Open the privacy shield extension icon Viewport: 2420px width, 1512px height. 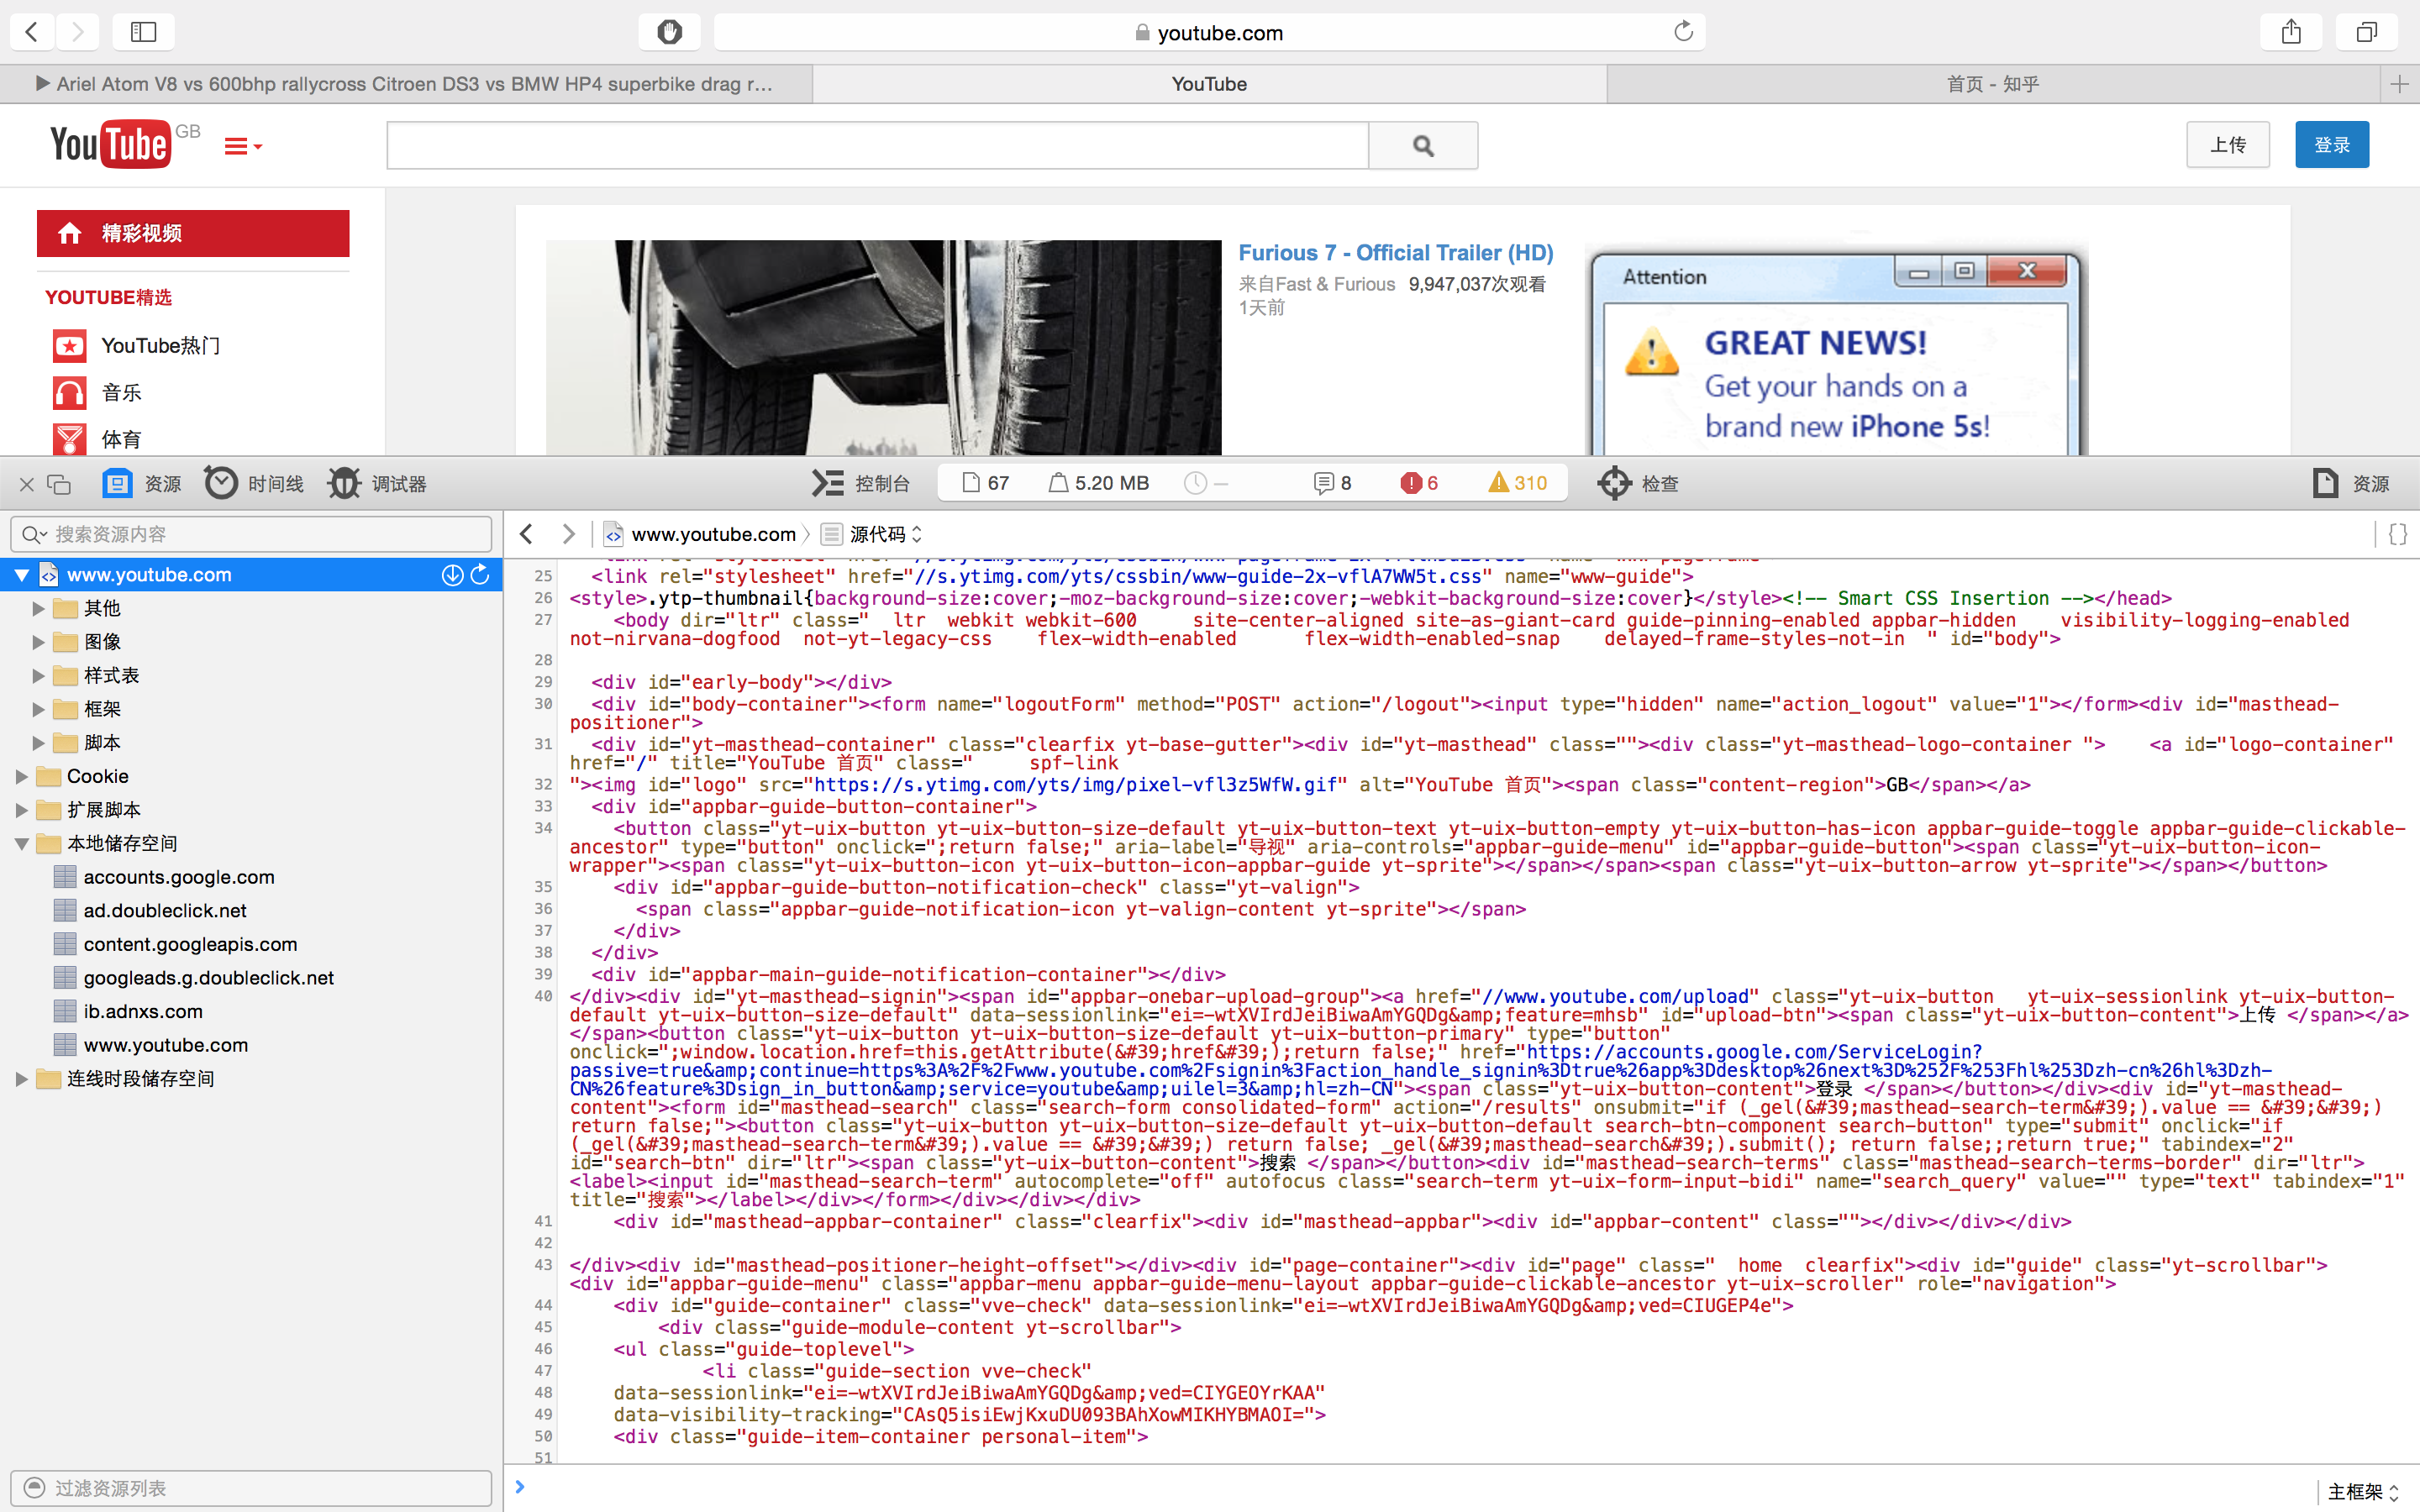[669, 32]
